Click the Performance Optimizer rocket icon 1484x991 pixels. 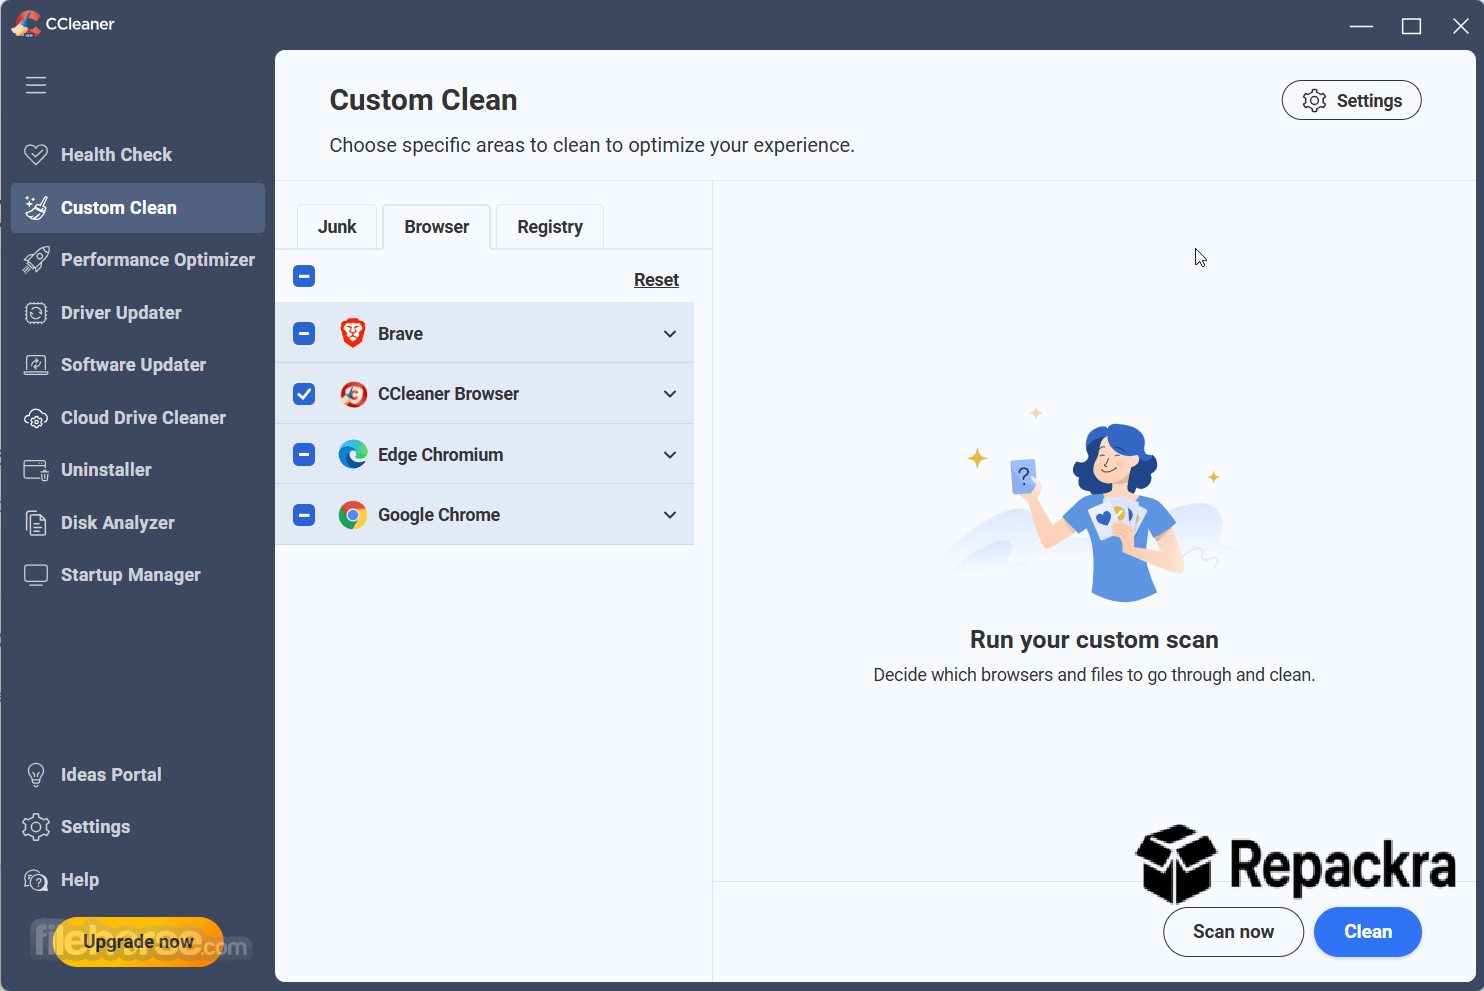[36, 260]
